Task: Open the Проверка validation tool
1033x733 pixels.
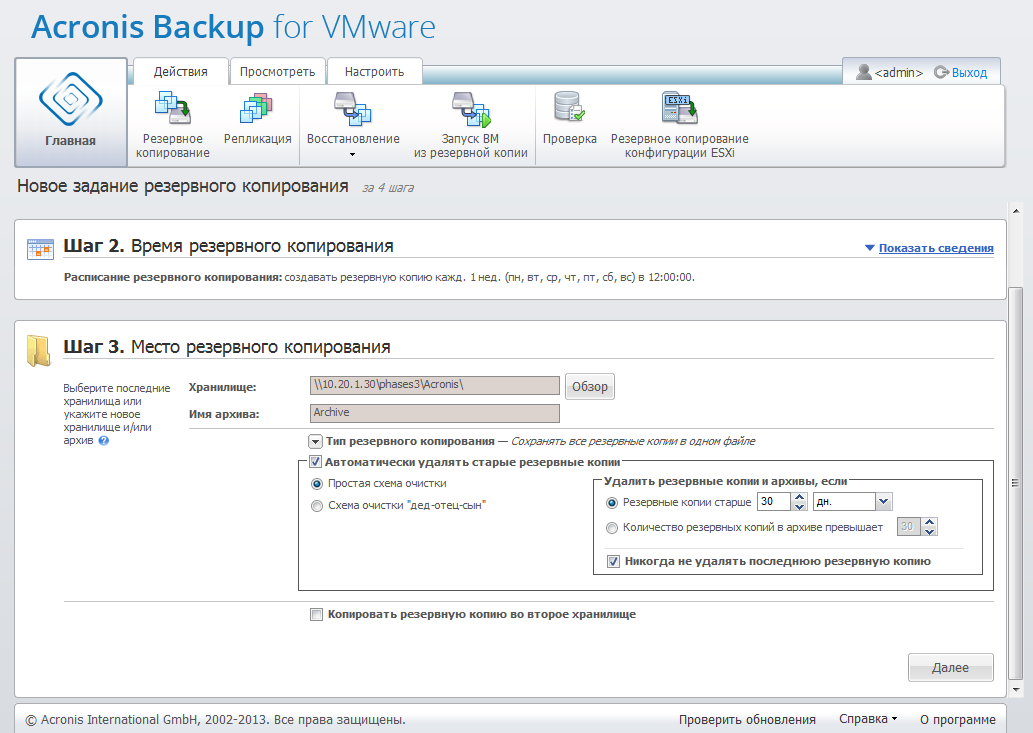Action: pyautogui.click(x=569, y=119)
